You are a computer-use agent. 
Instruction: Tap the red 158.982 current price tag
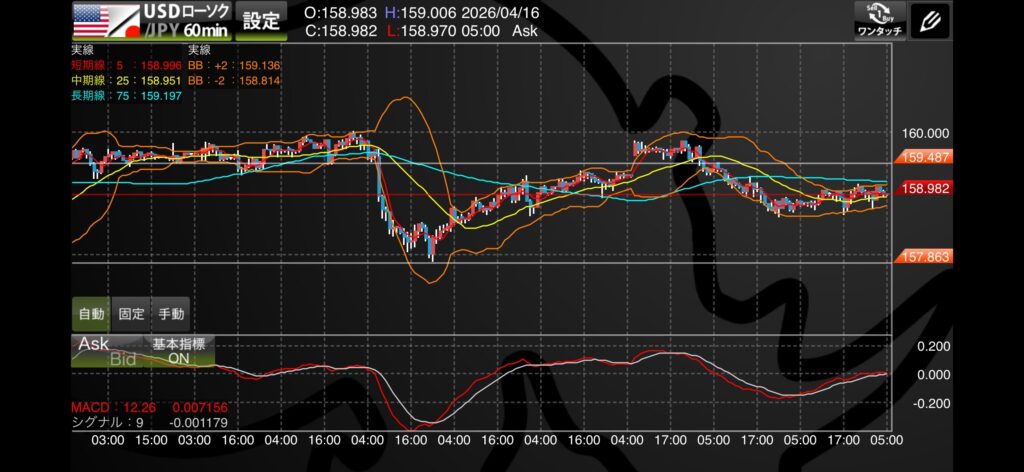[924, 188]
